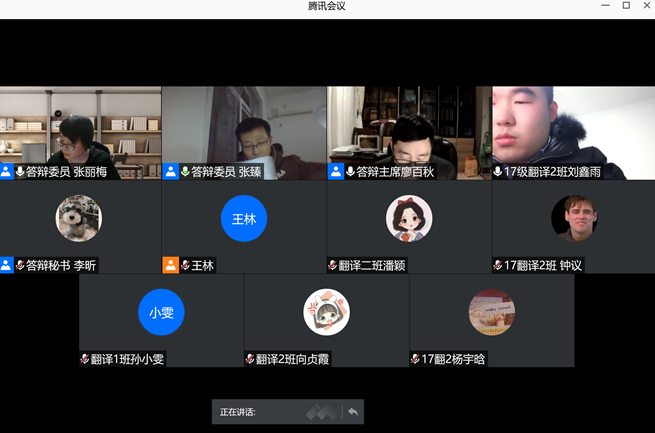Click the blue 小雯 avatar circle

(x=161, y=312)
